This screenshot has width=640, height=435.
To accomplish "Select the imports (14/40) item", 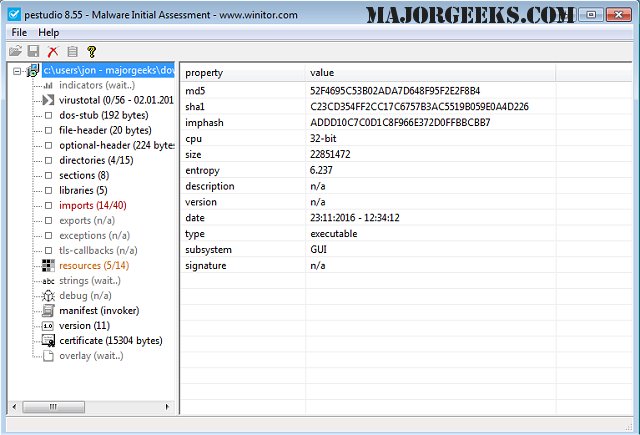I will (93, 205).
